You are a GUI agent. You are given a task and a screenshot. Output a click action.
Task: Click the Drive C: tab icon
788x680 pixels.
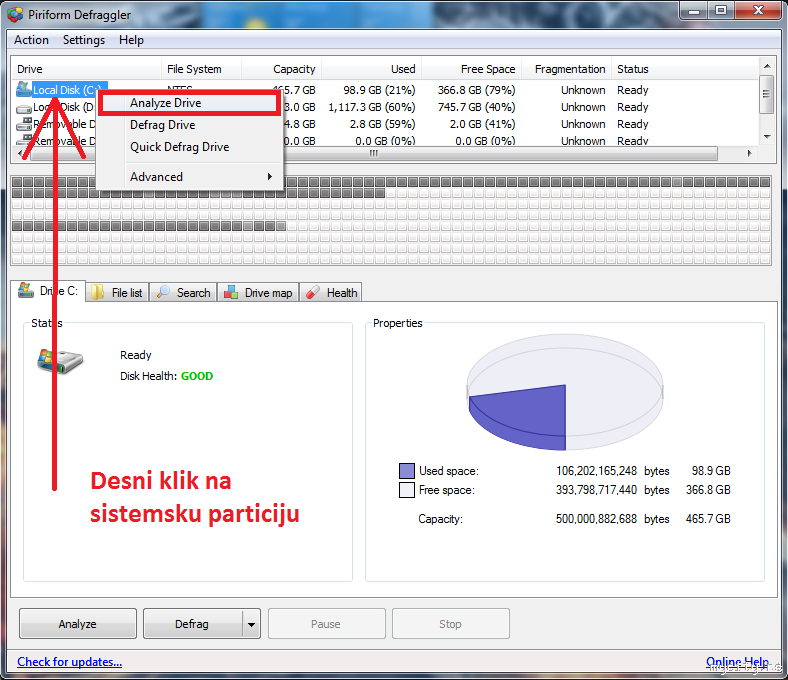[x=26, y=290]
